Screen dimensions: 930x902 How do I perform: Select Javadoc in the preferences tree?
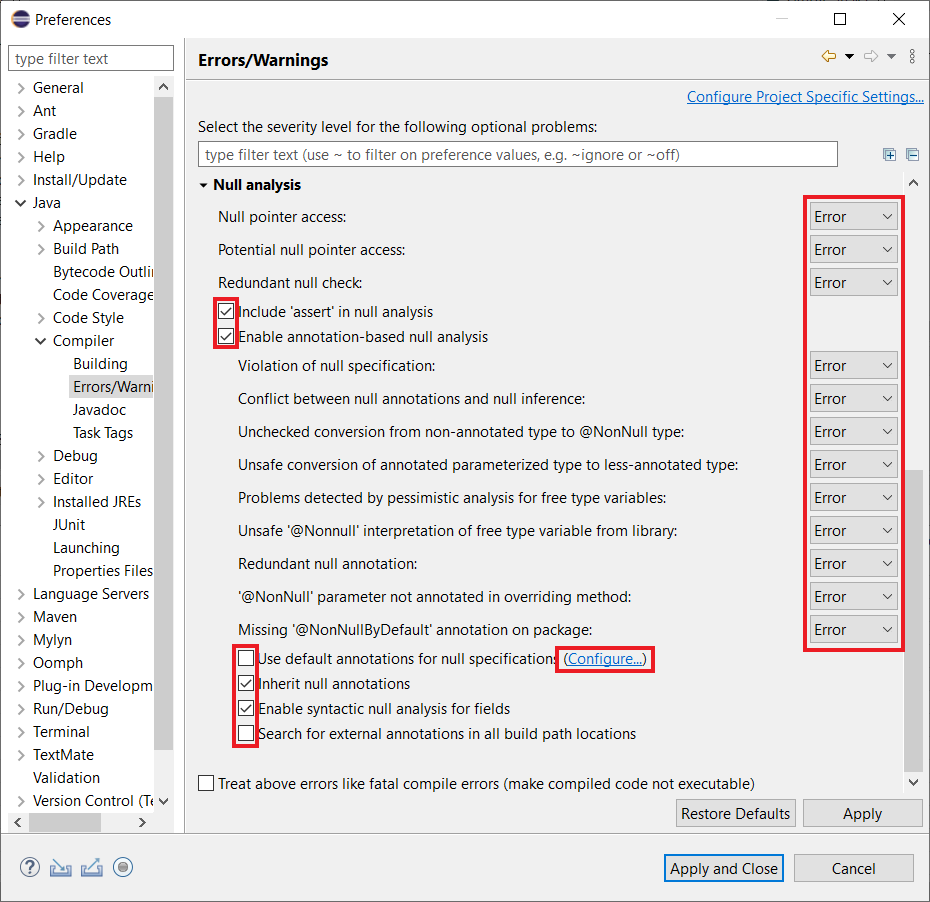point(99,410)
